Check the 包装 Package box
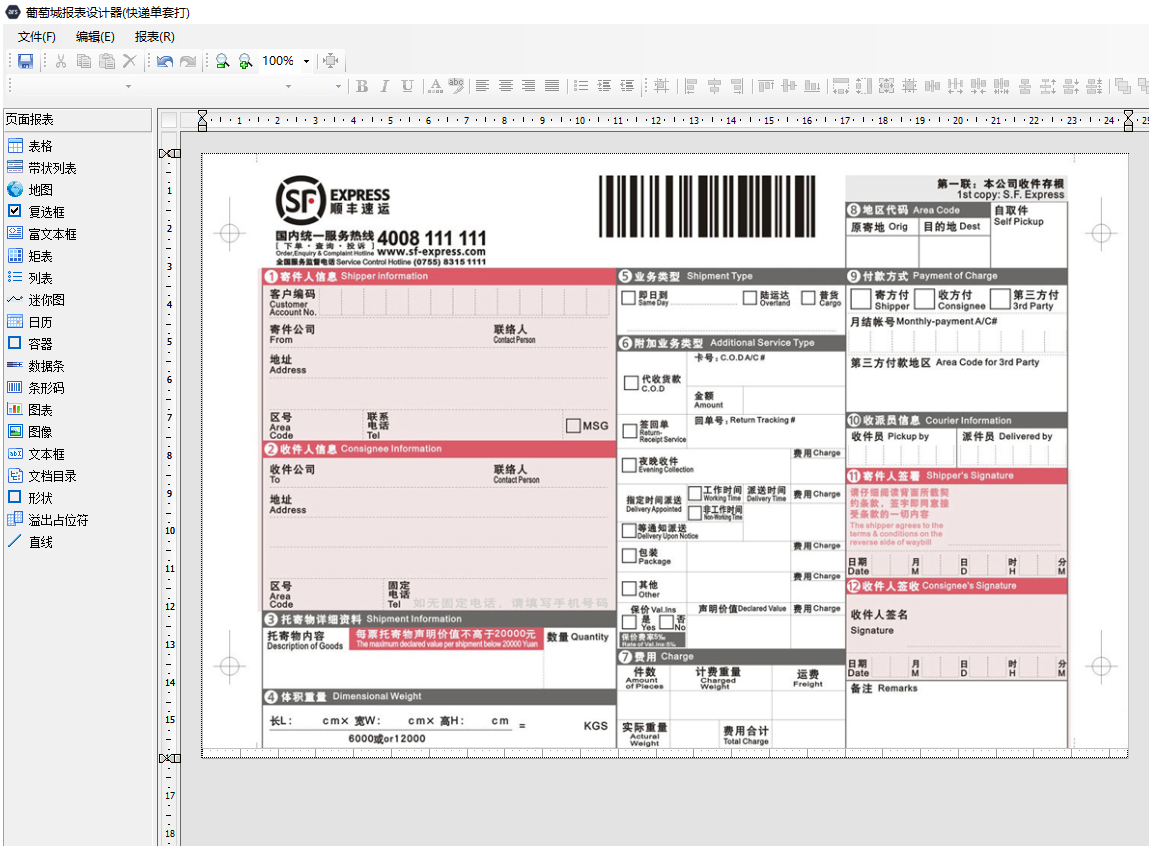1152x849 pixels. pyautogui.click(x=629, y=556)
